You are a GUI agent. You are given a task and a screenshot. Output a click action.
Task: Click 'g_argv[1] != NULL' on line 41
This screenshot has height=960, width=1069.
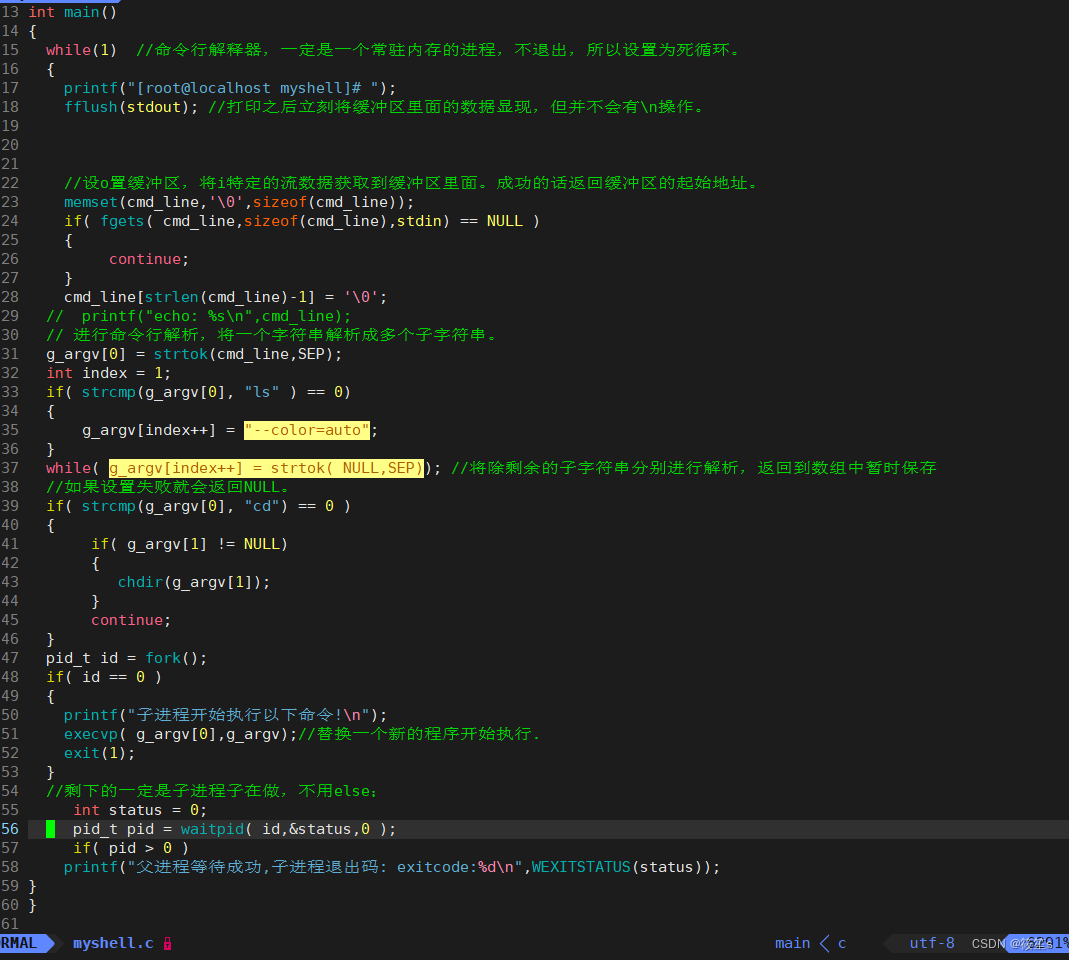point(203,545)
